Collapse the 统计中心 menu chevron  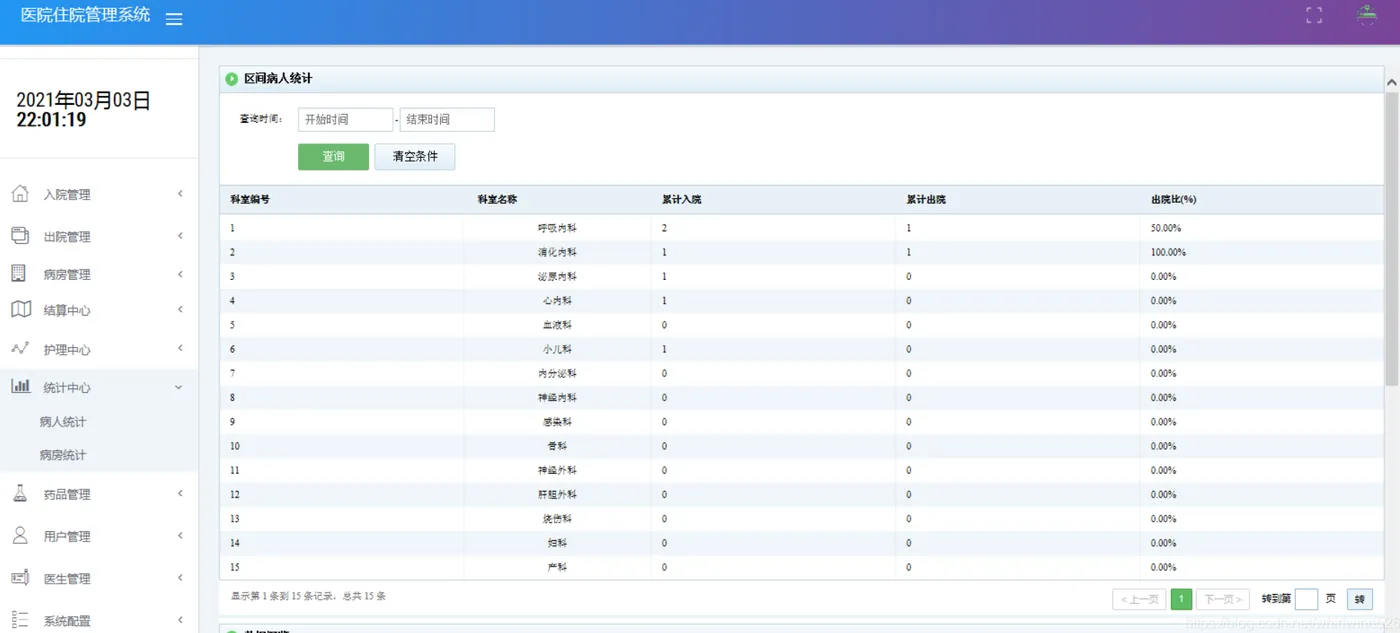tap(179, 387)
